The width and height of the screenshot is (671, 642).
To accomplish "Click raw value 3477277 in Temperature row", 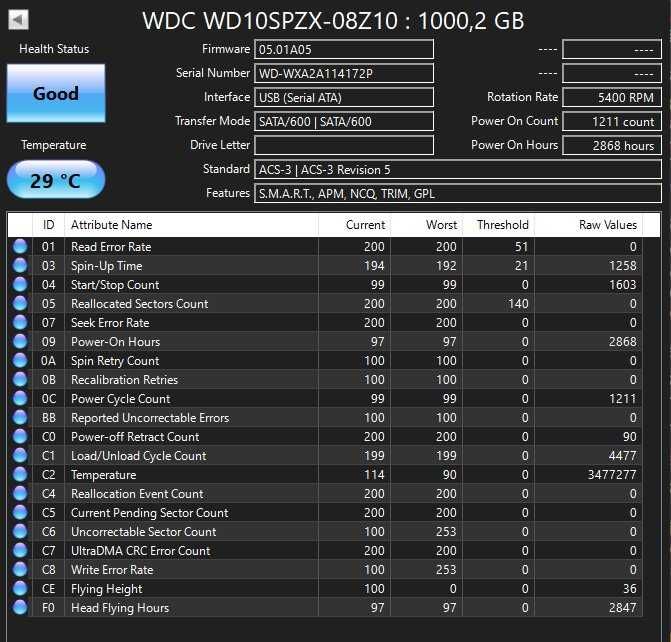I will pyautogui.click(x=612, y=475).
